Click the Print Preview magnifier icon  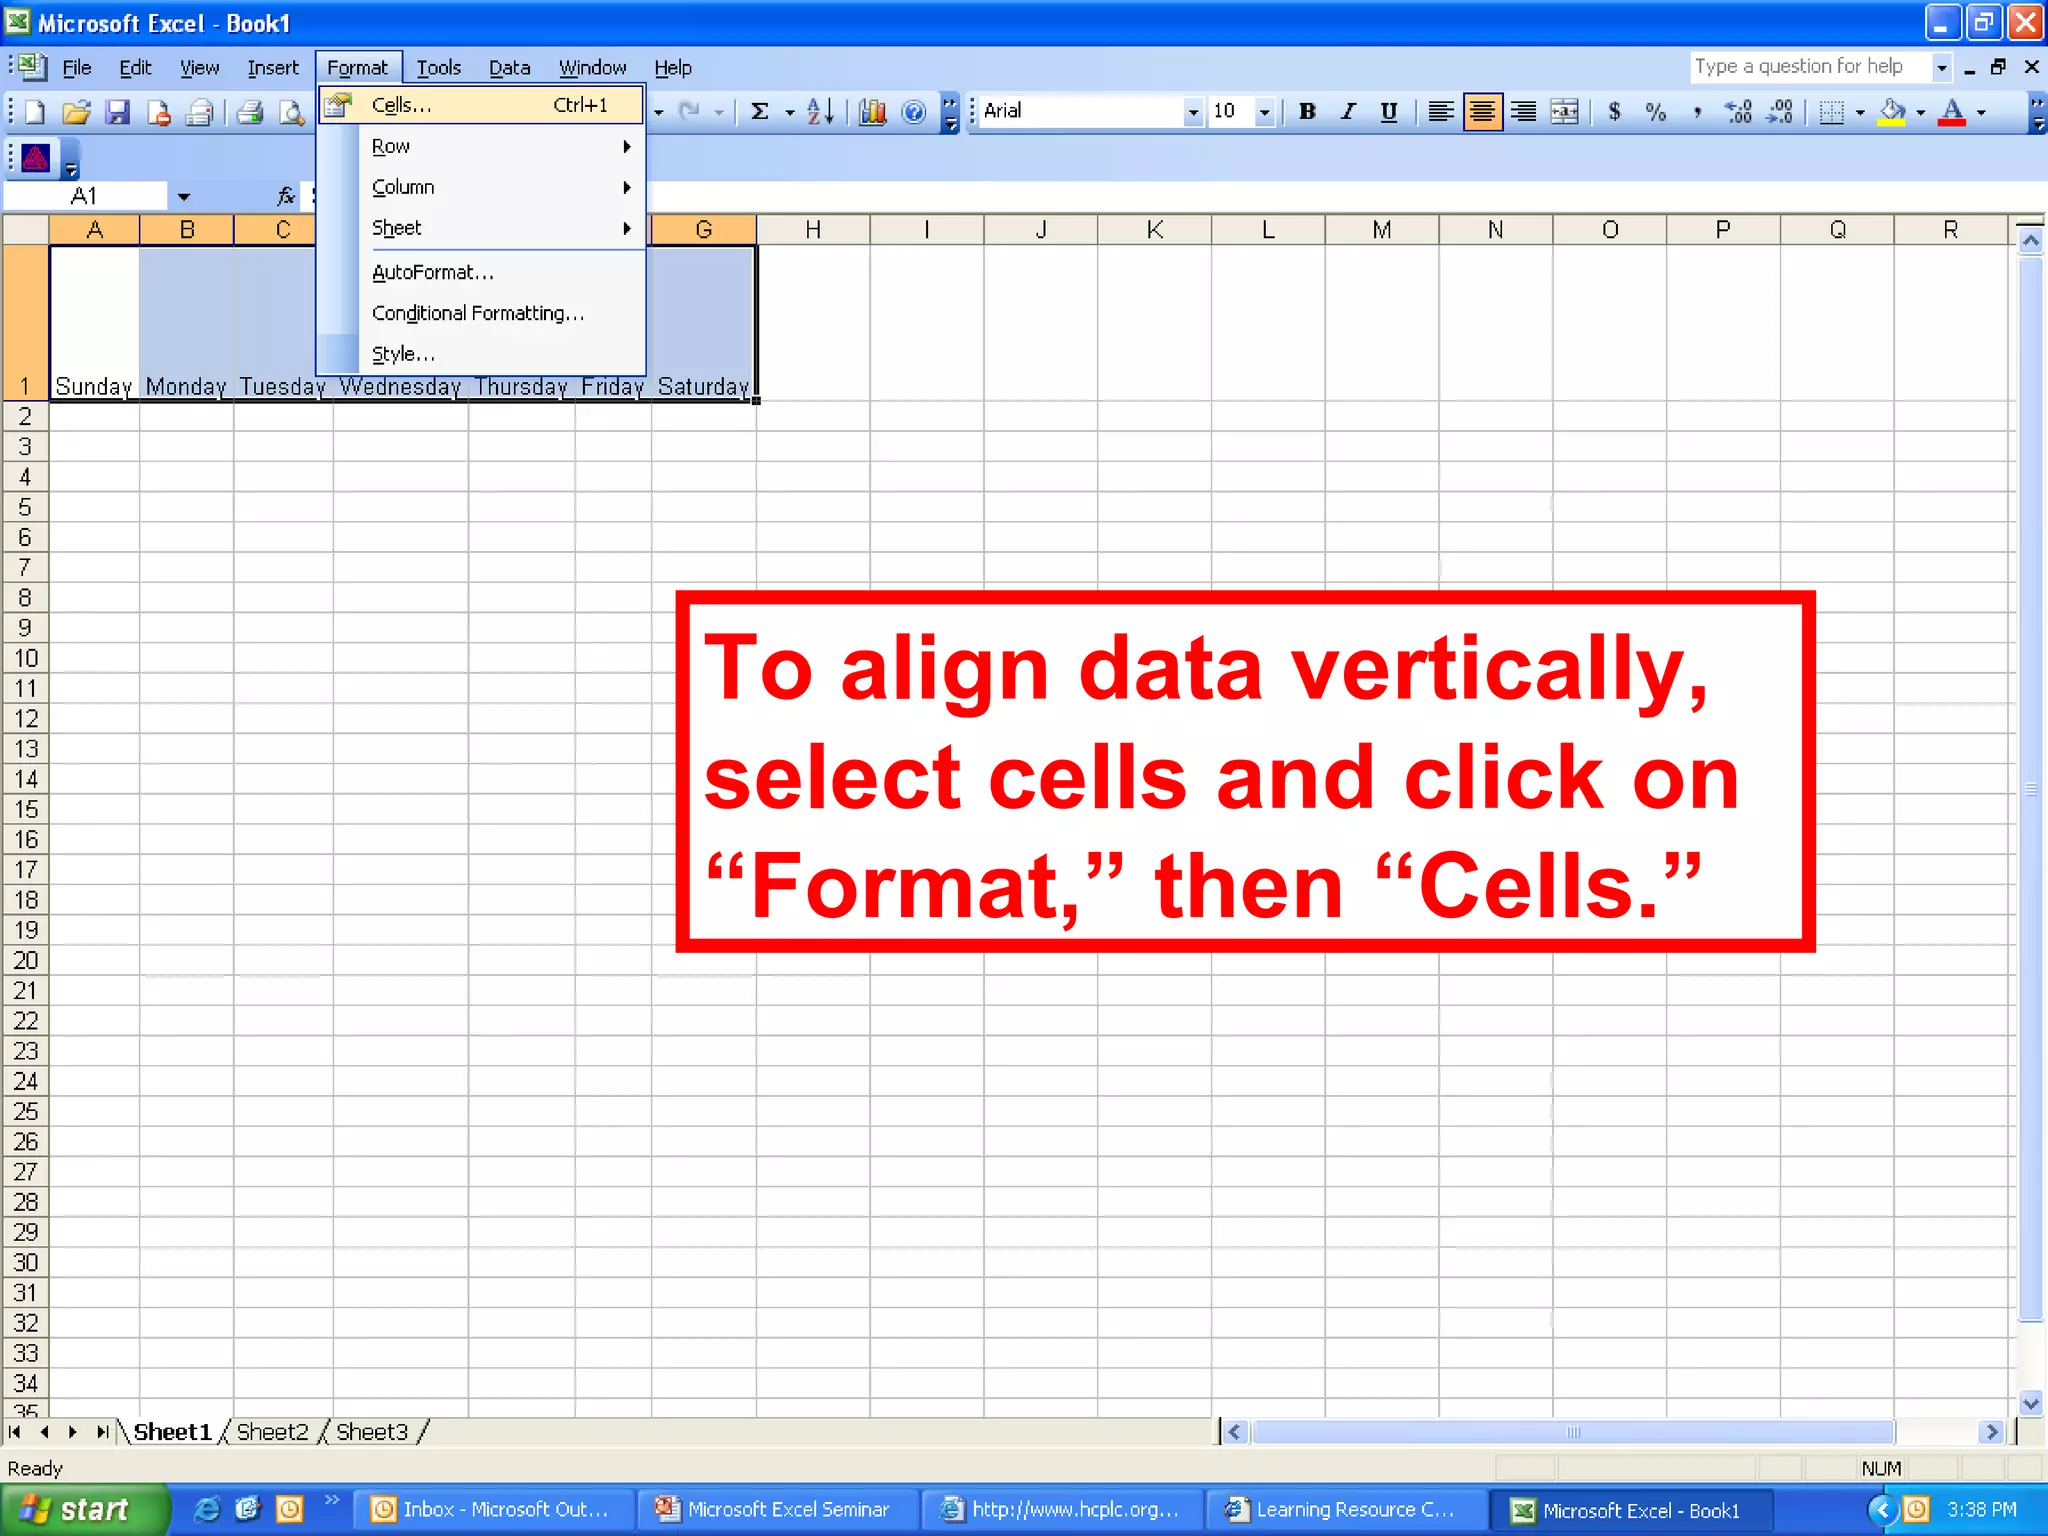[291, 112]
